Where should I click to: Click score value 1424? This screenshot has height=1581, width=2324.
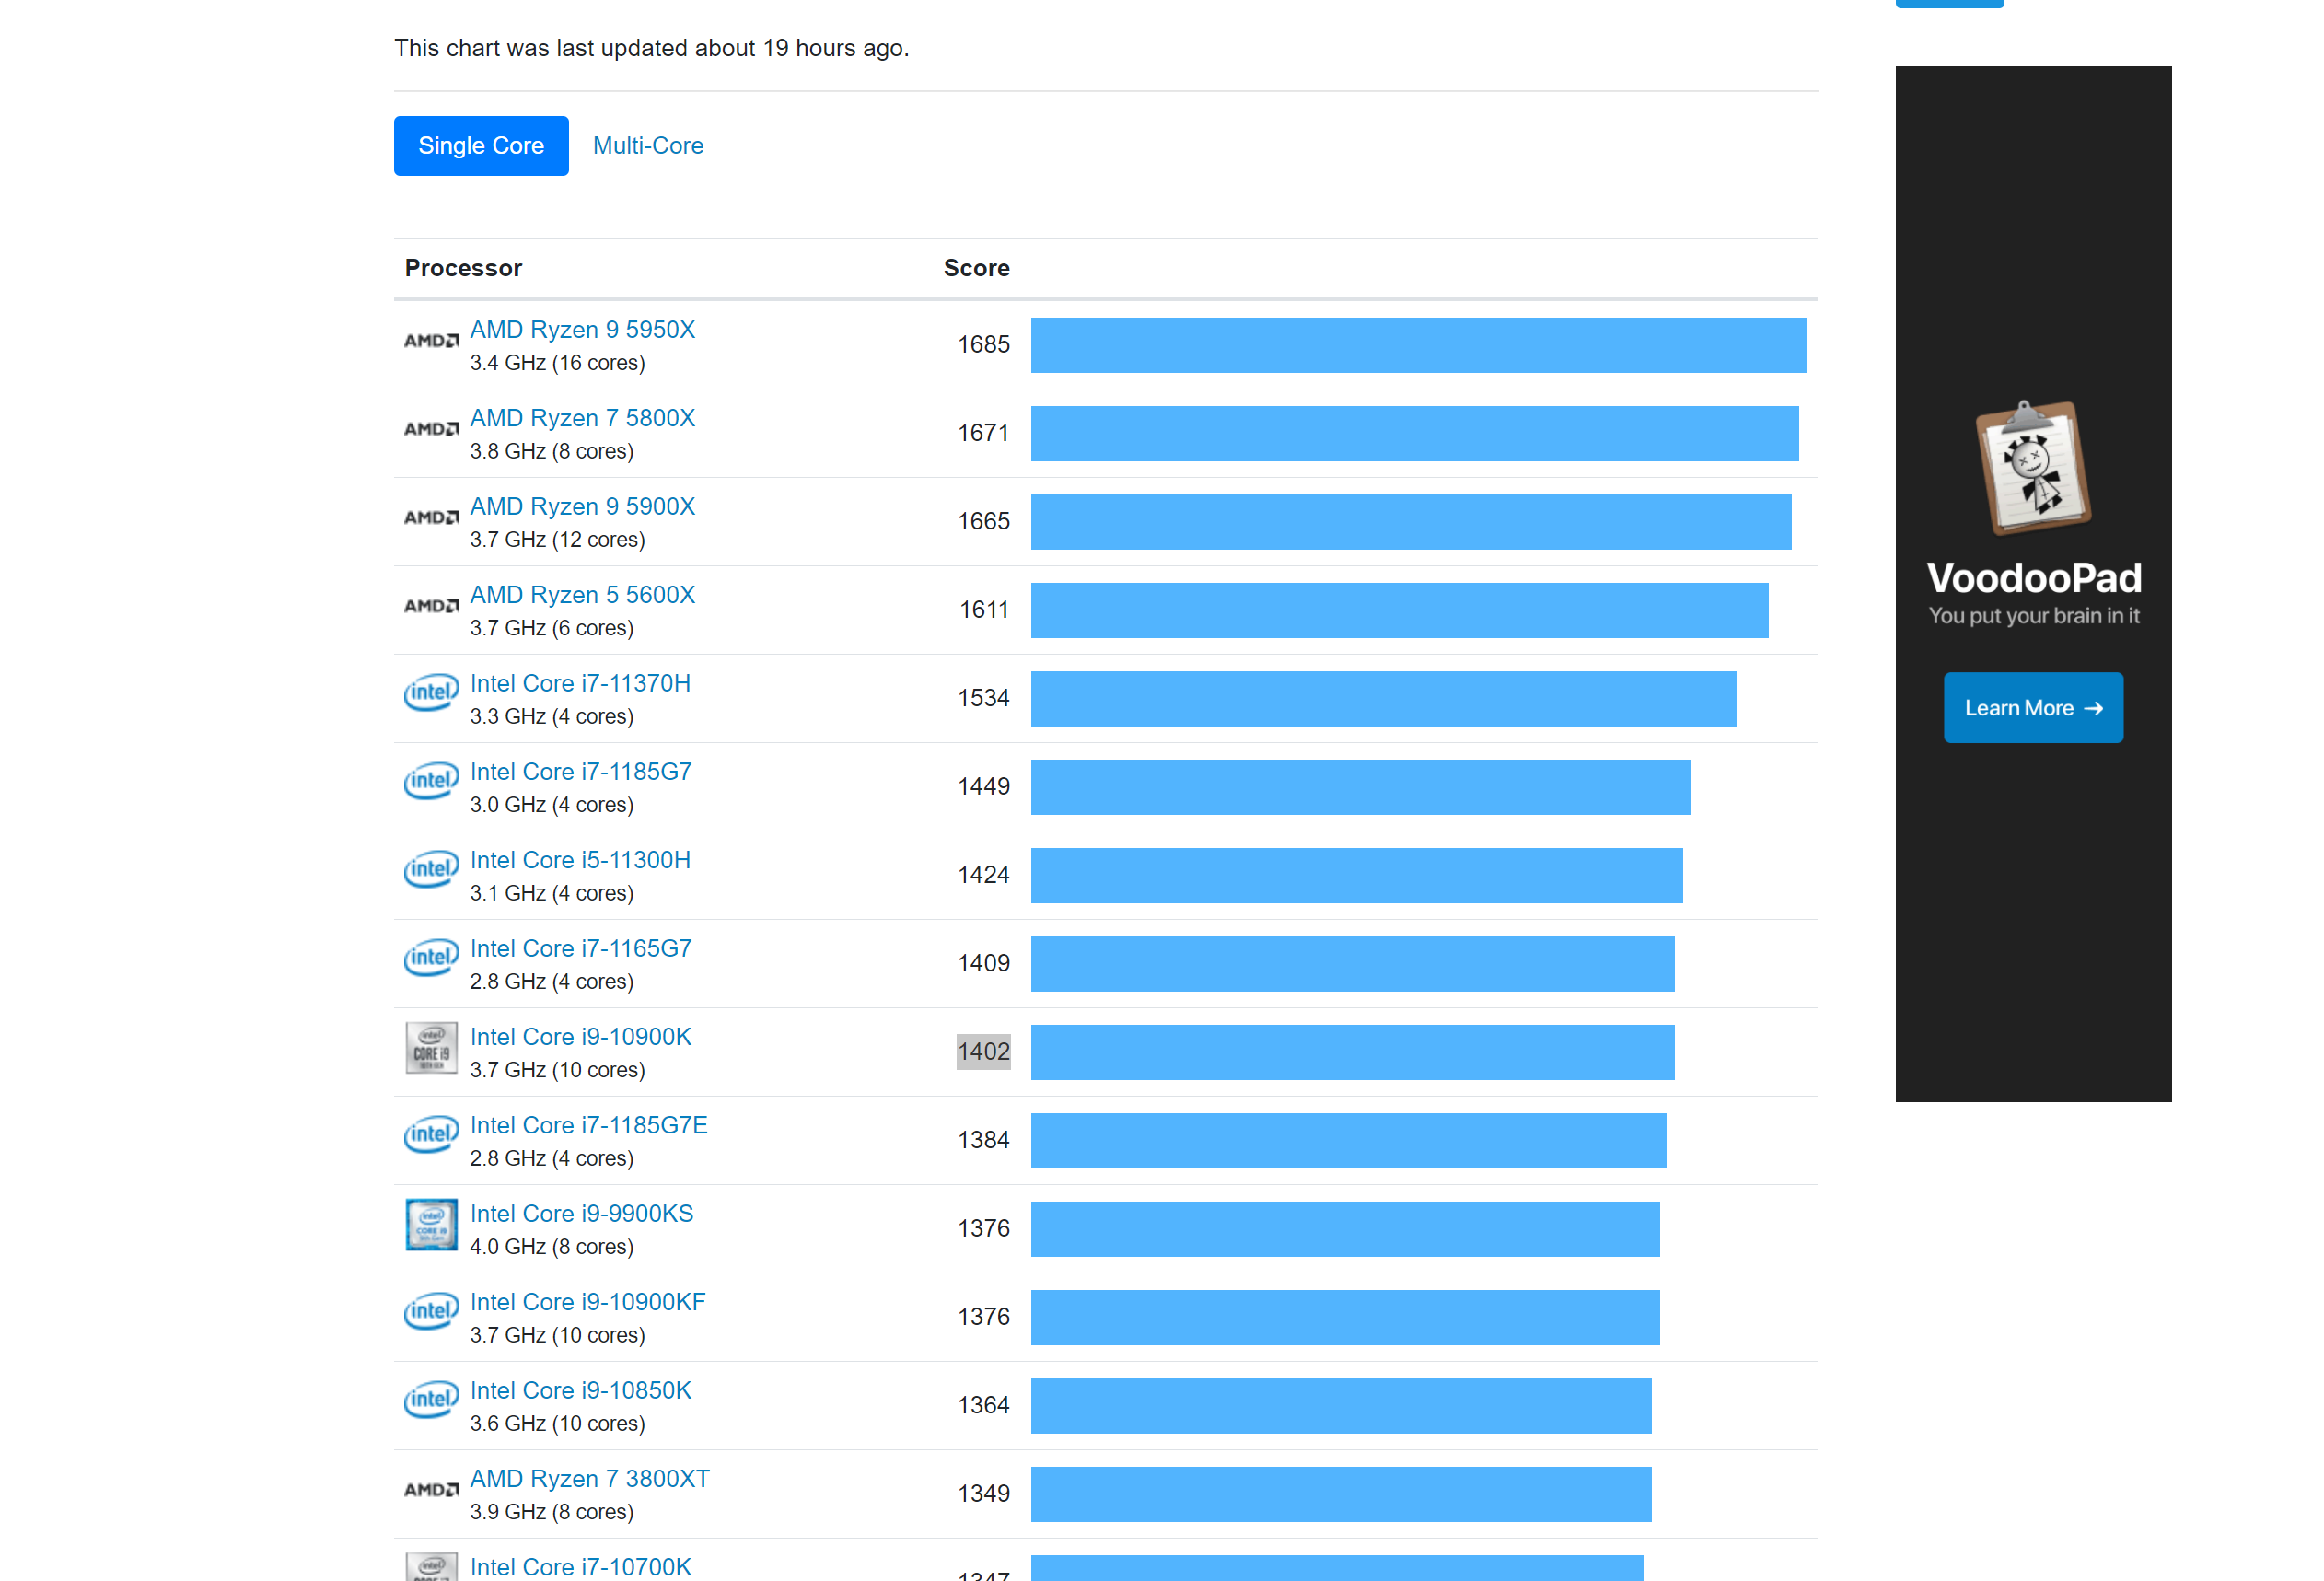pyautogui.click(x=983, y=875)
